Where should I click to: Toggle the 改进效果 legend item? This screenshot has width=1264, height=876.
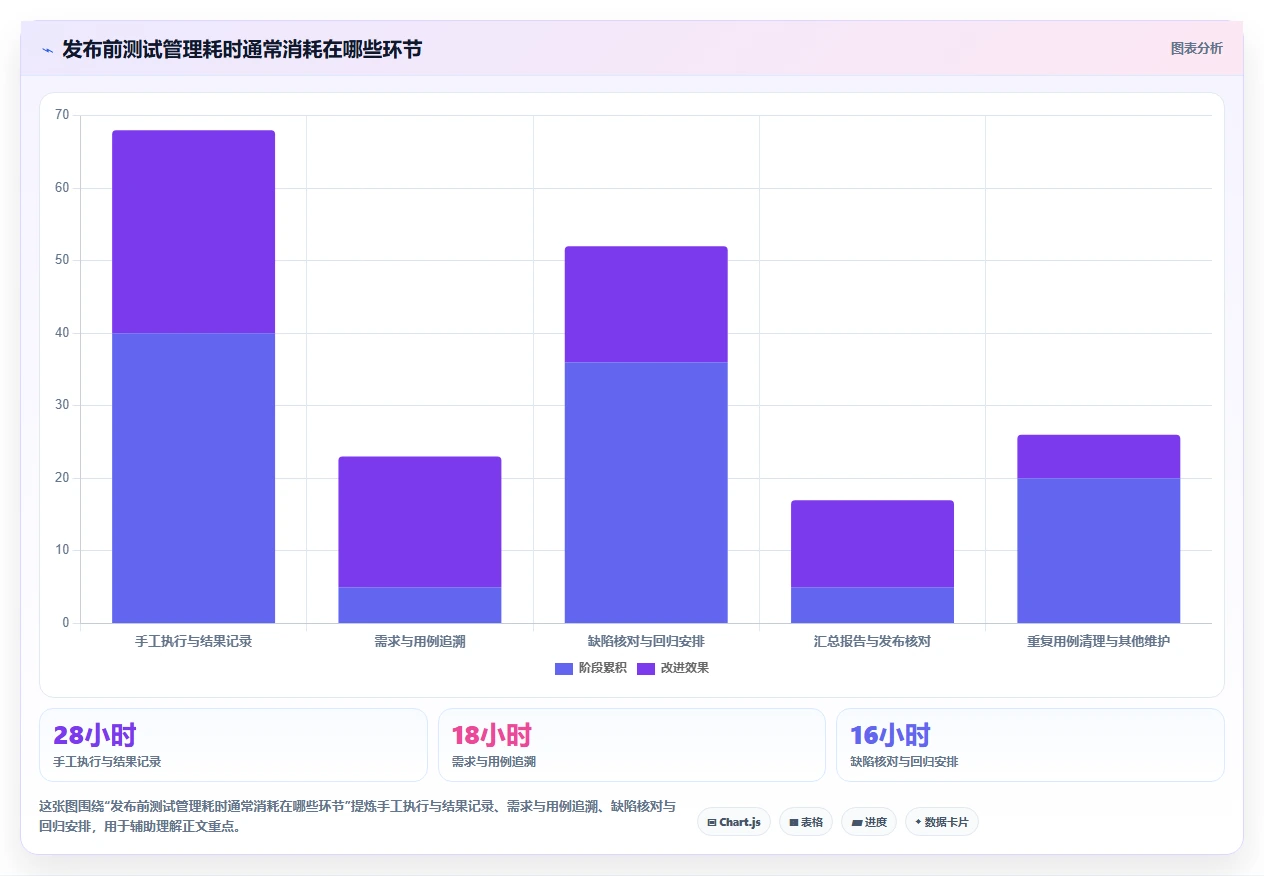click(x=673, y=668)
